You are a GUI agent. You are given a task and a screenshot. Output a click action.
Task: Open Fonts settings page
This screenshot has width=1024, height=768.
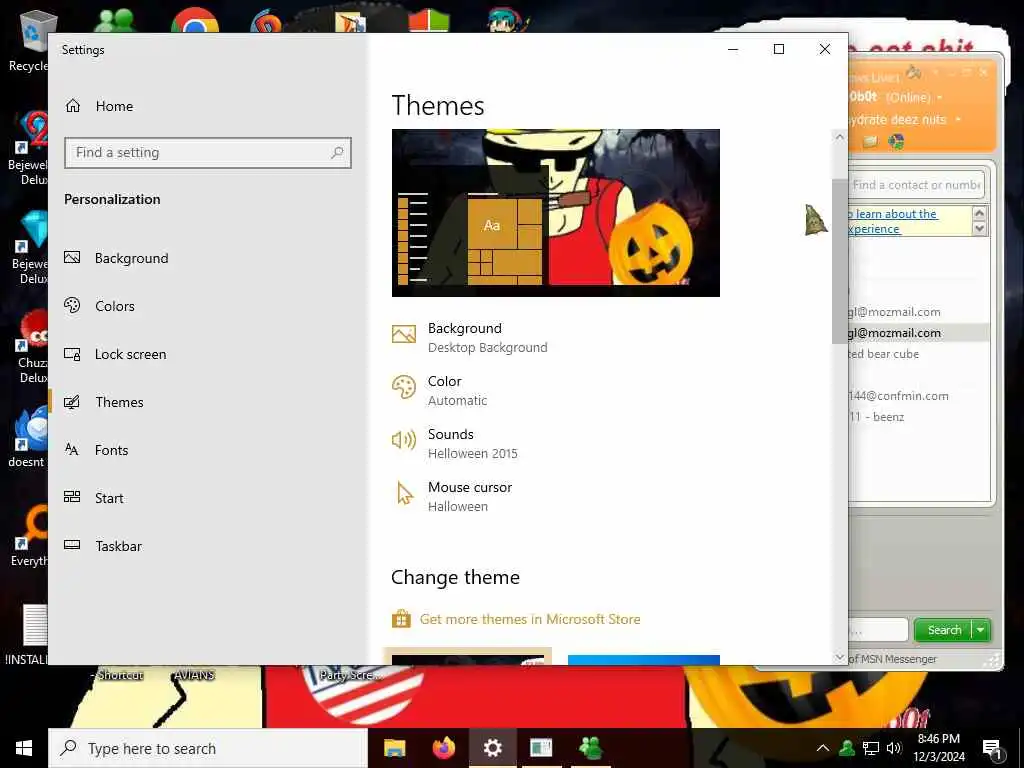pyautogui.click(x=96, y=450)
